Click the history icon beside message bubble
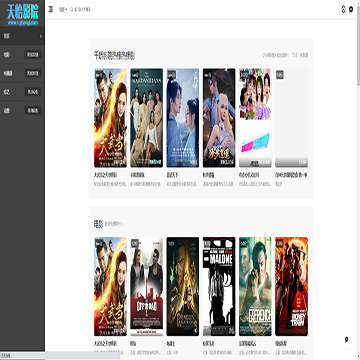 click(343, 9)
